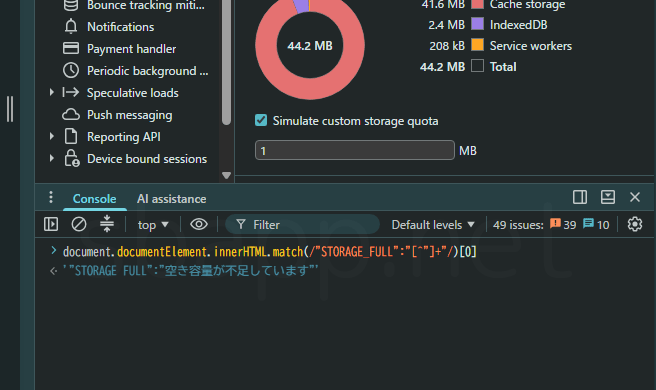Click the Cache storage red swatch

pos(477,4)
